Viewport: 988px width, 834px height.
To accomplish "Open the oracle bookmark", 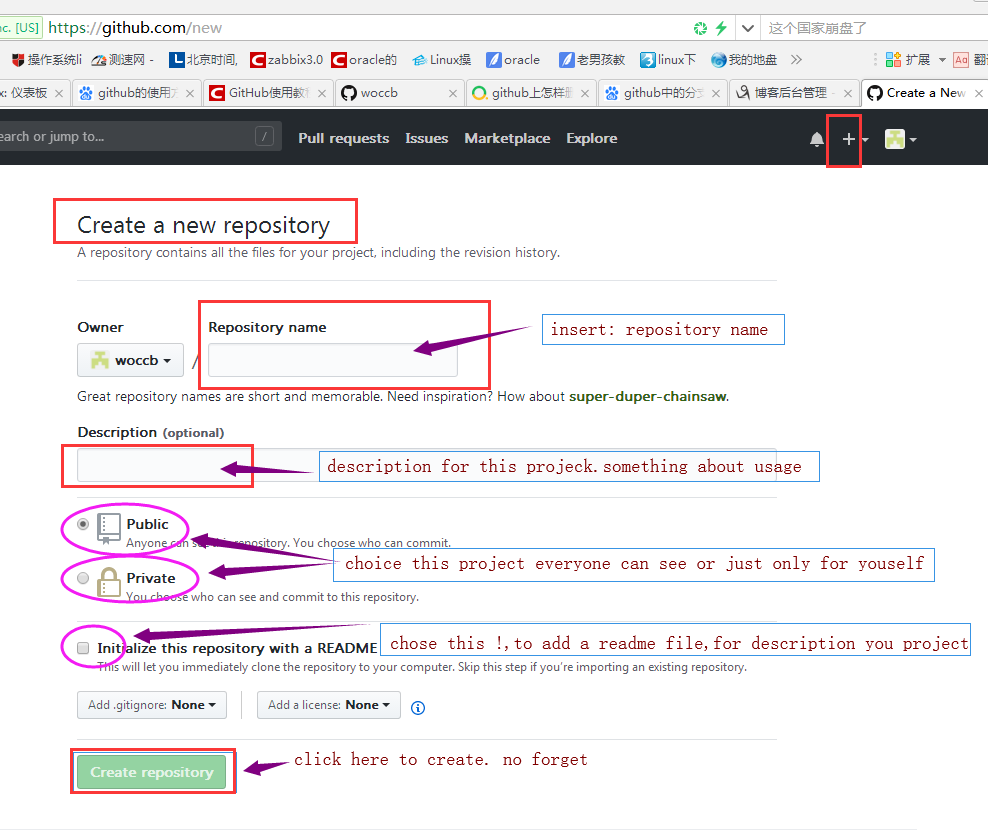I will point(513,60).
